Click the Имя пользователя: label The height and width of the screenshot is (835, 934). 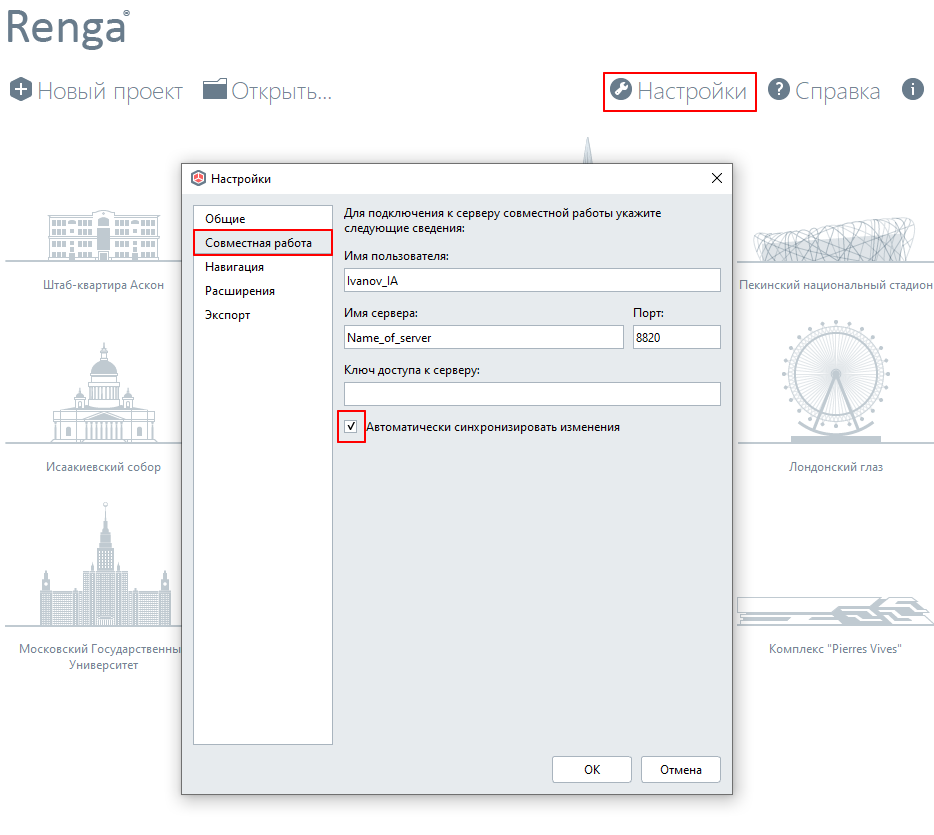tap(396, 256)
